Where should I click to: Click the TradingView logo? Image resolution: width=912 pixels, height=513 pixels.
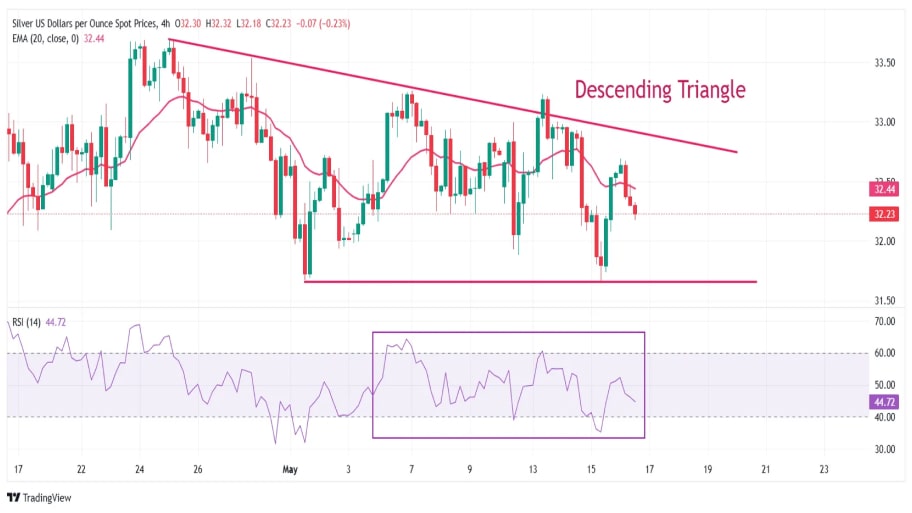39,497
